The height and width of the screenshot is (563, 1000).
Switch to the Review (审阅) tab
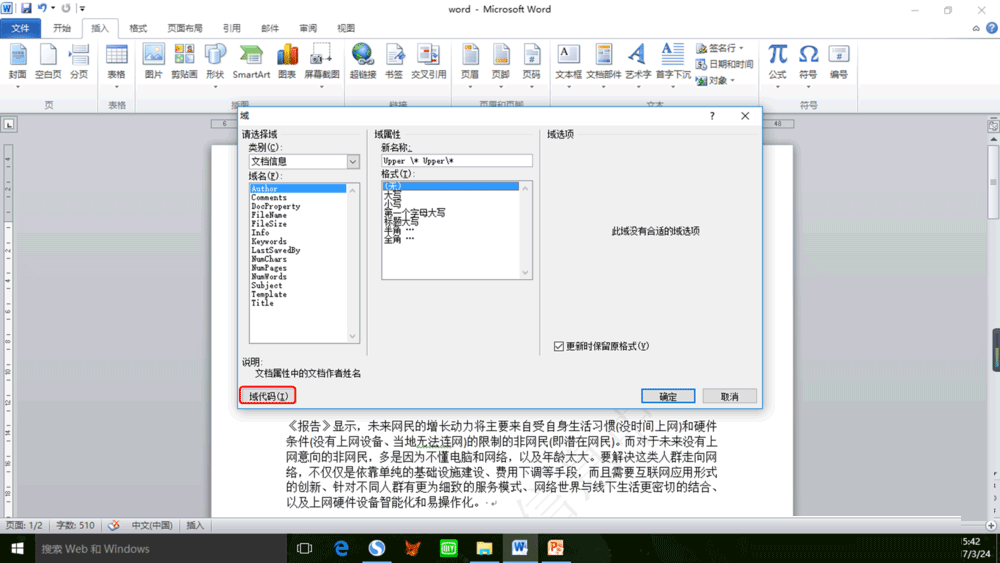tap(308, 28)
